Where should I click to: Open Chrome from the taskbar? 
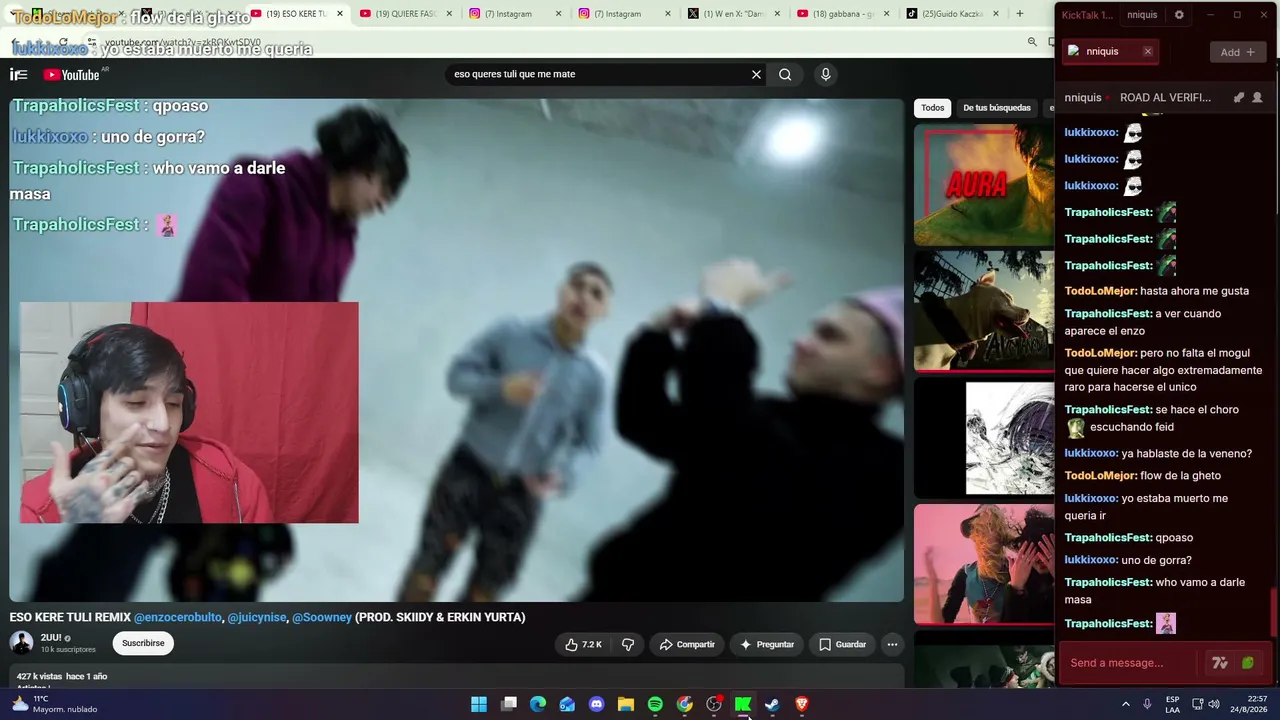coord(684,704)
